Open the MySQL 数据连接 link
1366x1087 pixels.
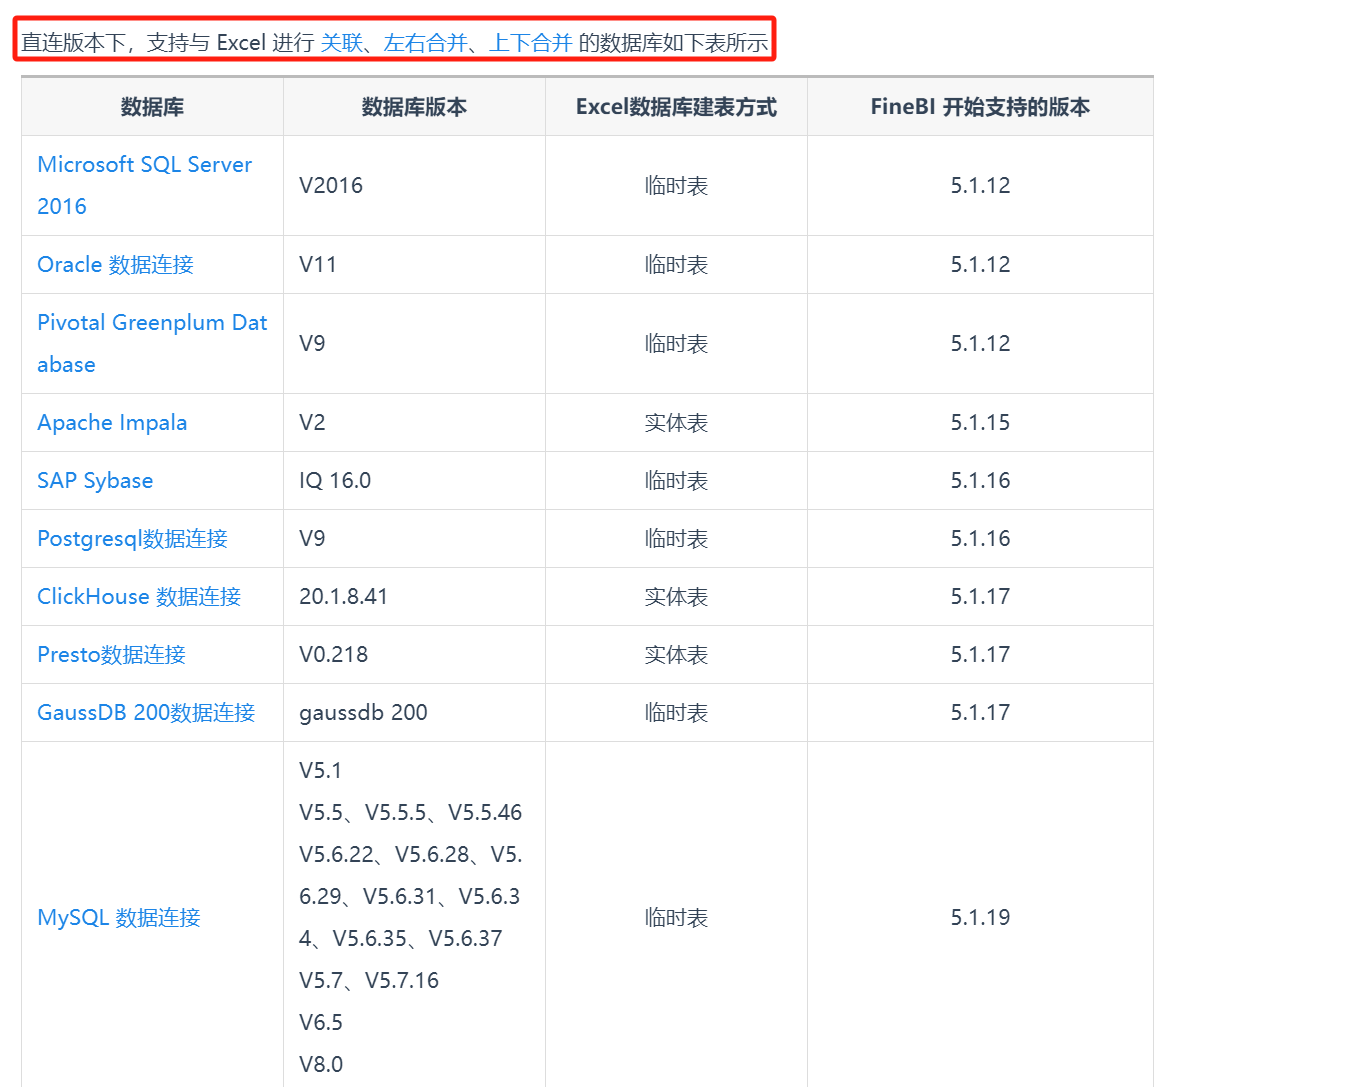[119, 917]
